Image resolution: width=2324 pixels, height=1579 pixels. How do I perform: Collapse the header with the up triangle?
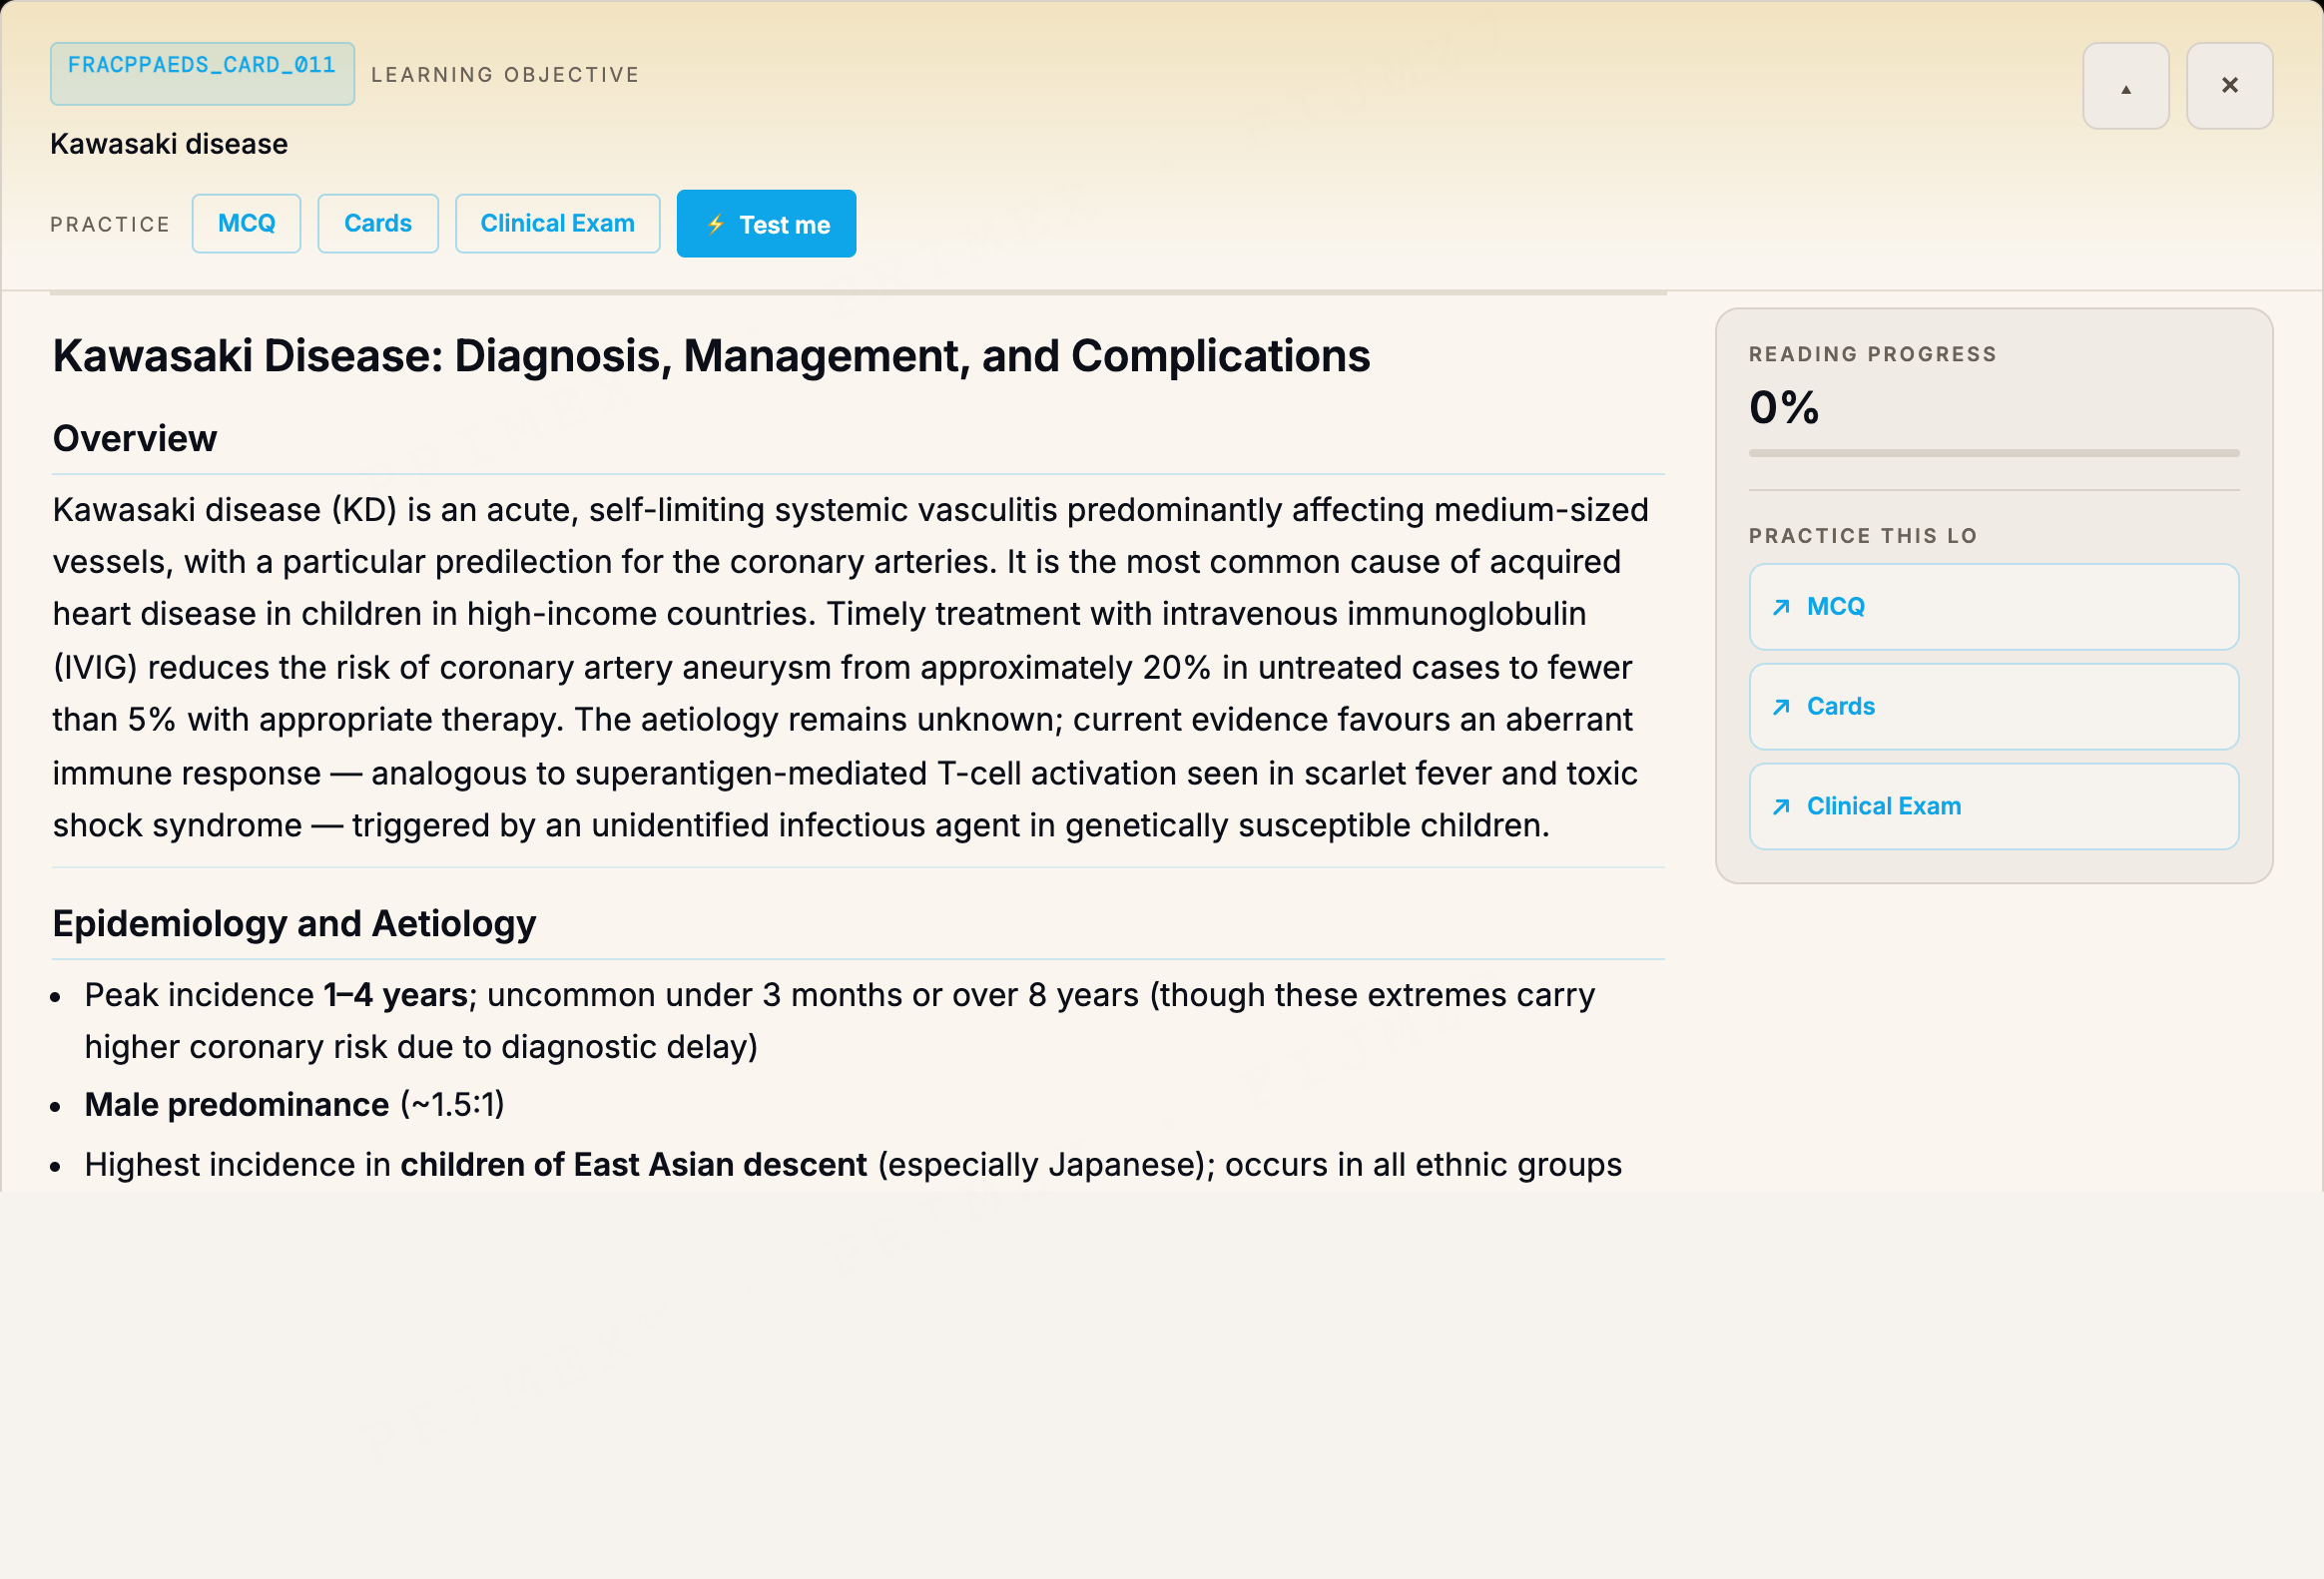(2126, 86)
